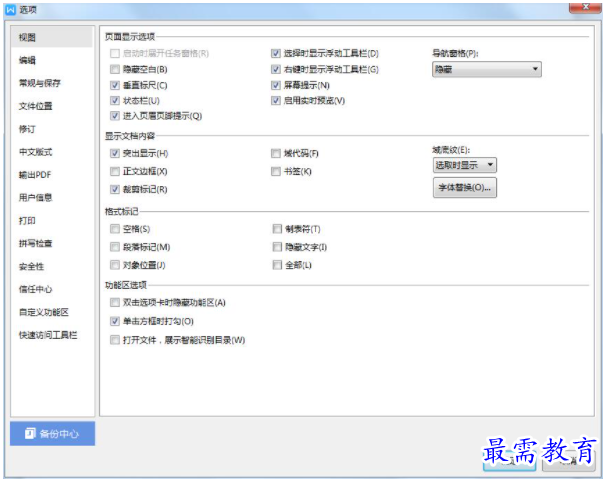605x482 pixels.
Task: Uncheck the 屏幕提示(N) option
Action: [x=275, y=85]
